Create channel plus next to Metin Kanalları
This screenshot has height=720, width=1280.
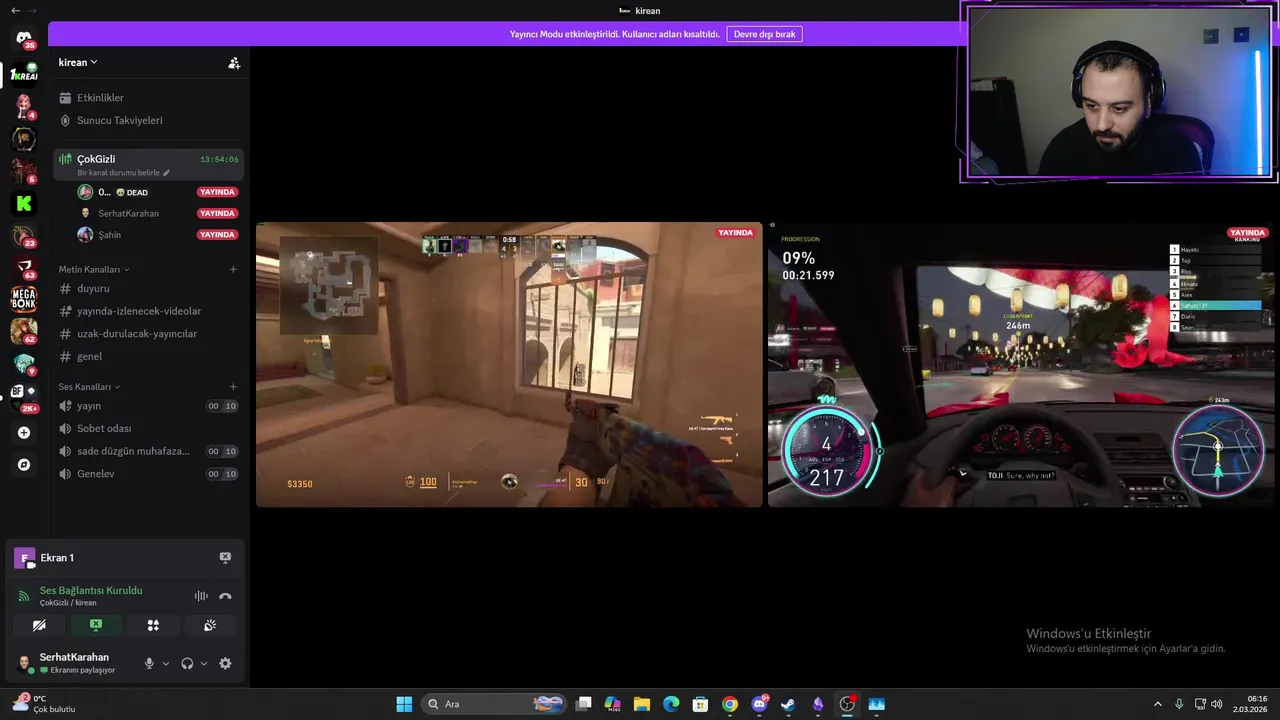pyautogui.click(x=233, y=269)
